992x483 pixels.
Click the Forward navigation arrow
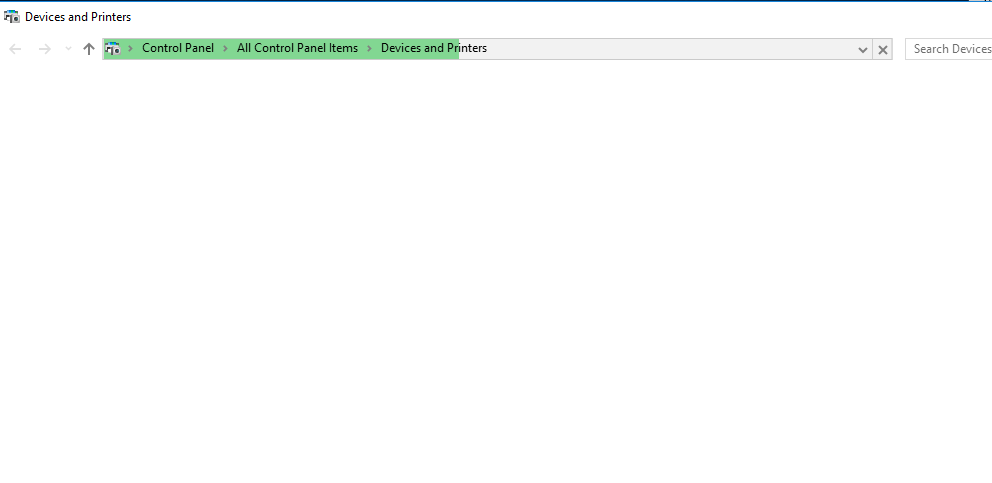(x=44, y=49)
